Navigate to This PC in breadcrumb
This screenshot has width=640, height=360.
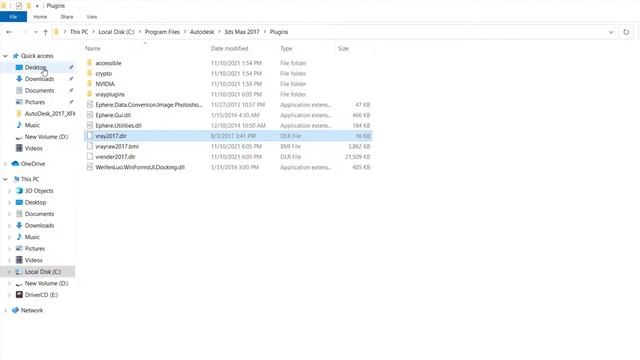(x=79, y=32)
